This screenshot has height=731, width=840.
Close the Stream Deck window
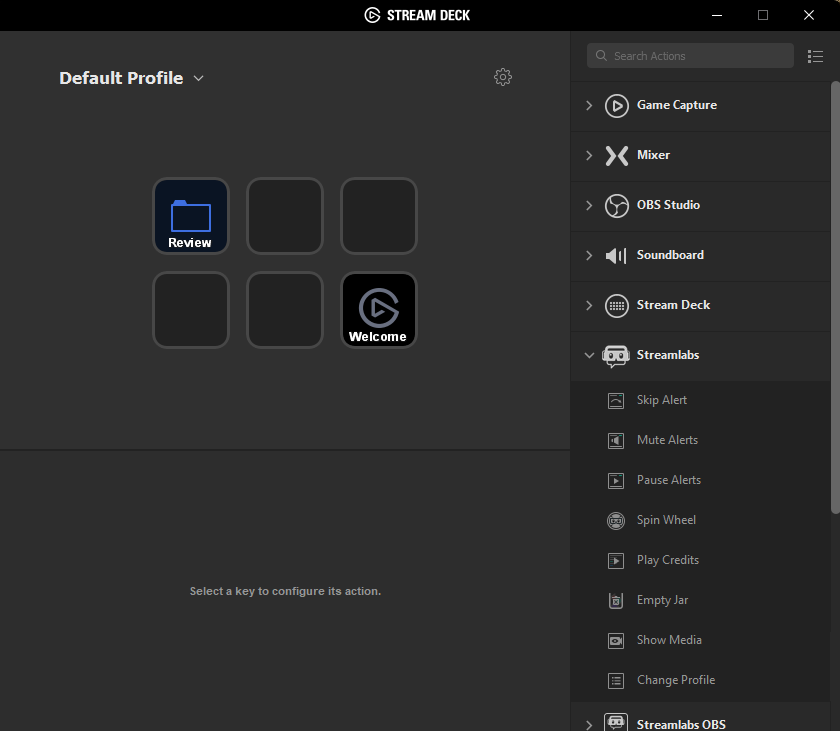[809, 16]
